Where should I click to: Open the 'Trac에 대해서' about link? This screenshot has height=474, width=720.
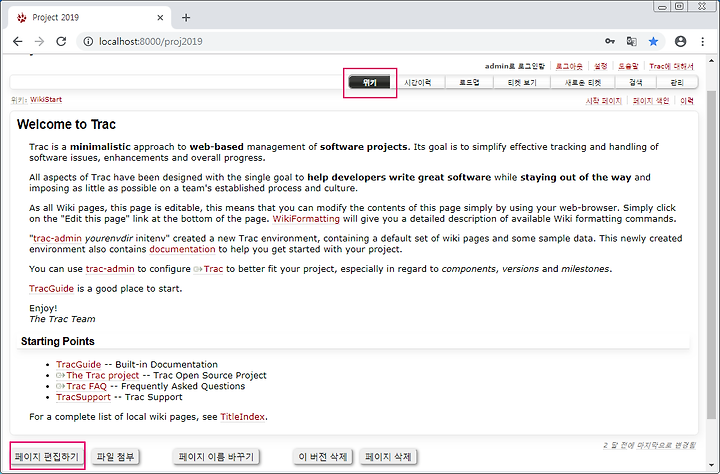pyautogui.click(x=671, y=66)
